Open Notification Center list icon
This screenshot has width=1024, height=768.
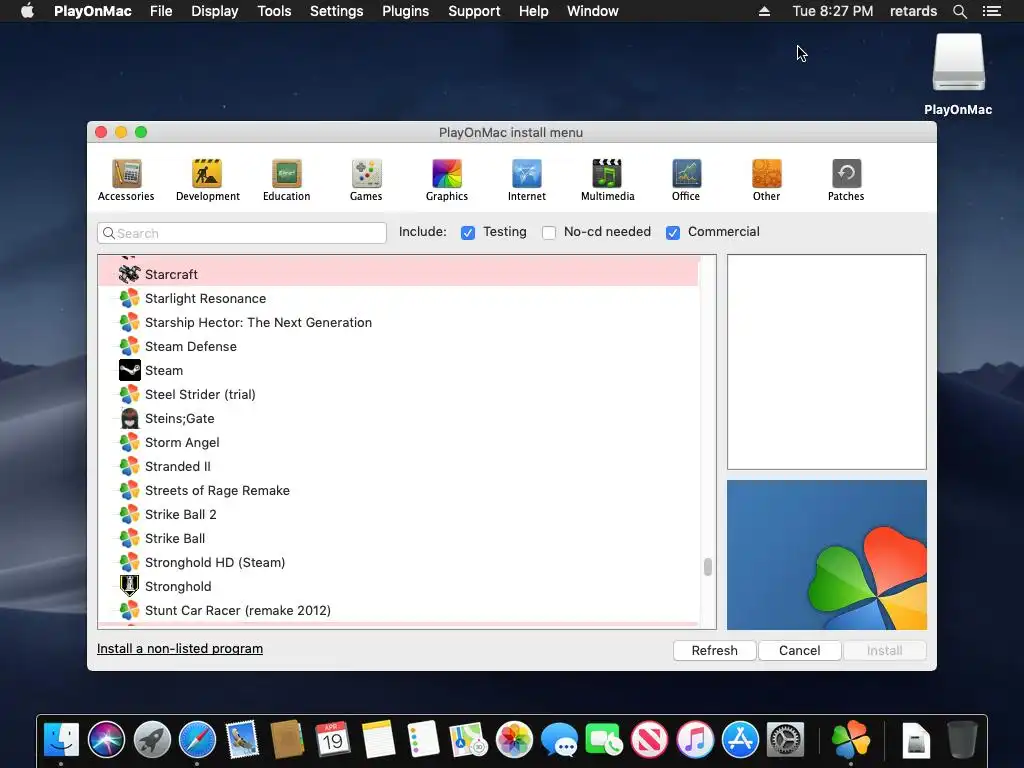[992, 11]
